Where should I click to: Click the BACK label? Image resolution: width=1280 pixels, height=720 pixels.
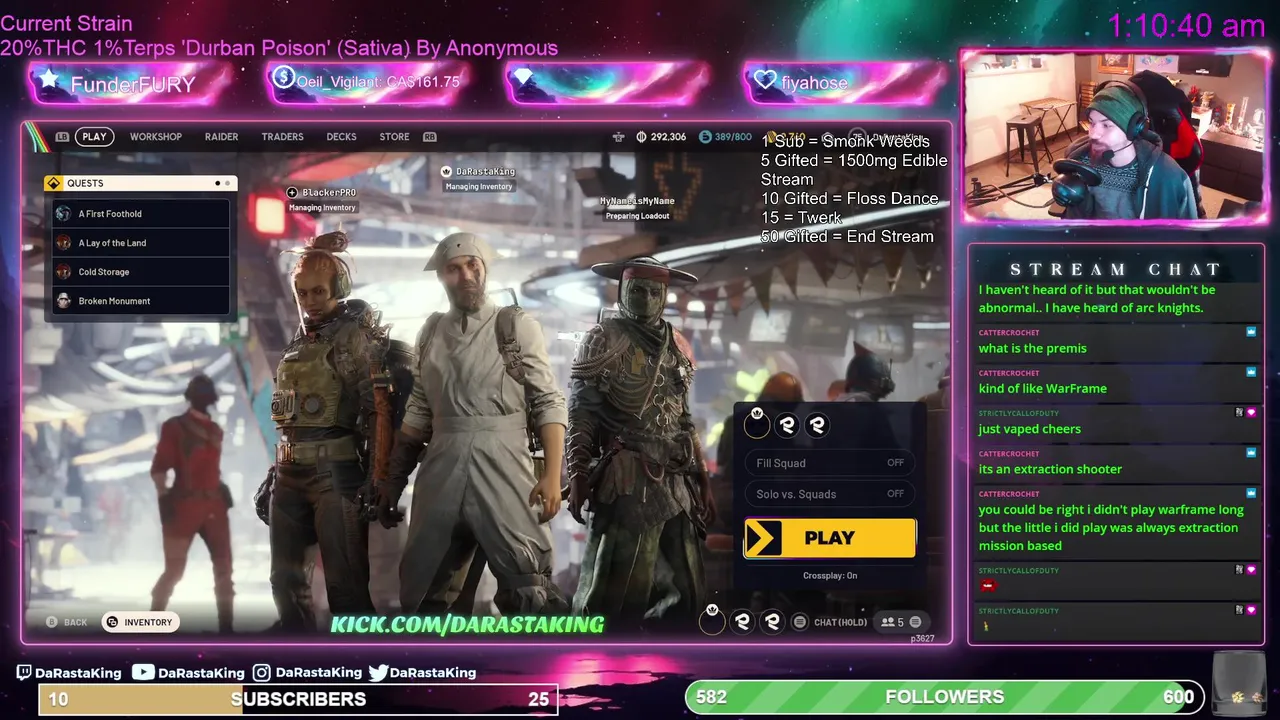[x=75, y=622]
